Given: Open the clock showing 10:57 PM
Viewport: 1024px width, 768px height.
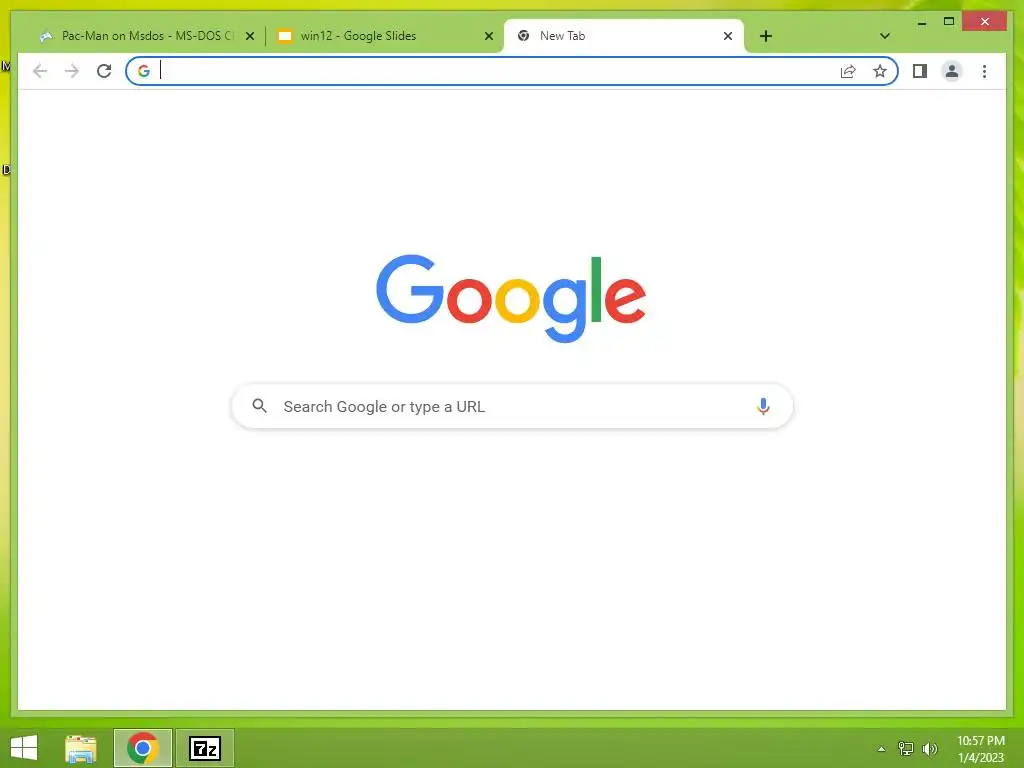Looking at the screenshot, I should coord(980,748).
